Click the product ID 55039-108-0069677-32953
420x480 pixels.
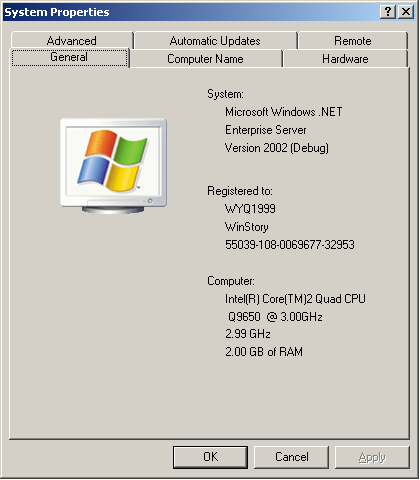pyautogui.click(x=290, y=245)
